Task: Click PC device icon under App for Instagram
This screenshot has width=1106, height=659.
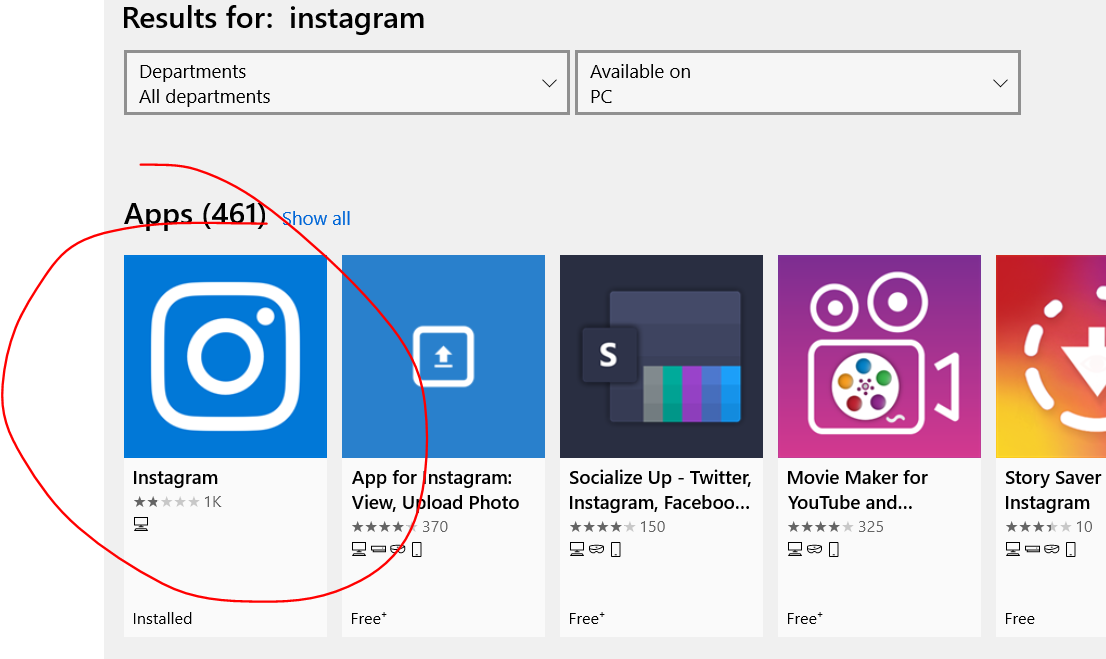Action: 359,549
